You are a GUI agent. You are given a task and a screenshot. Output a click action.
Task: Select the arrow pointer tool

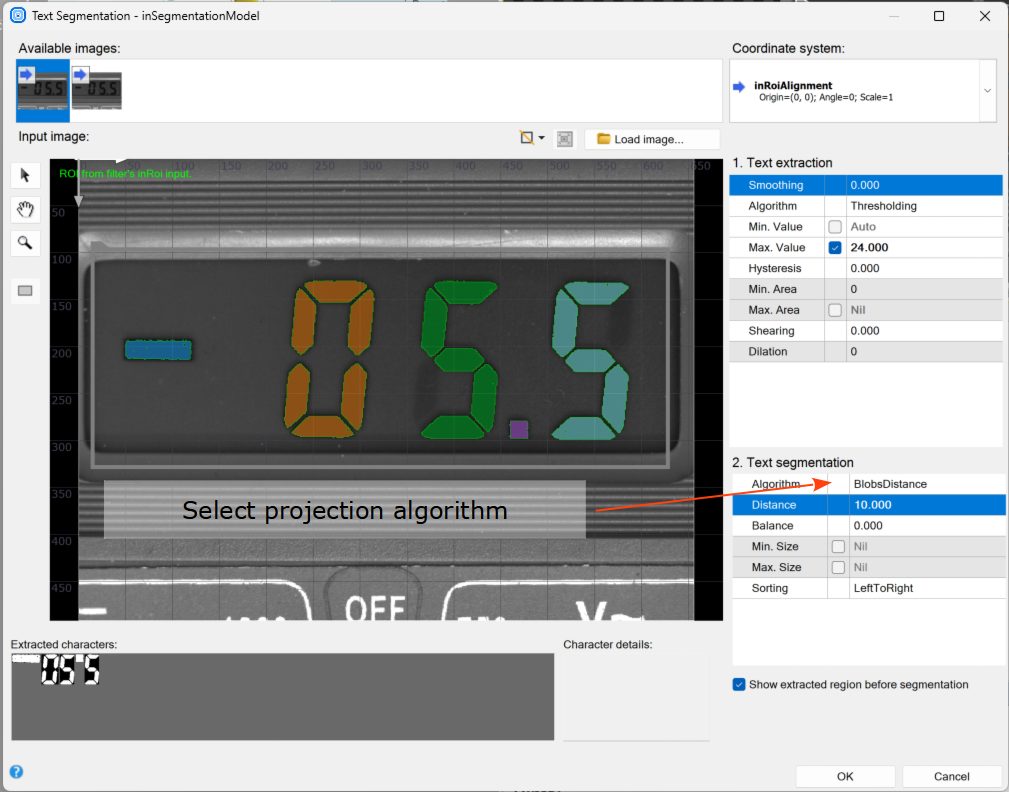pos(25,176)
